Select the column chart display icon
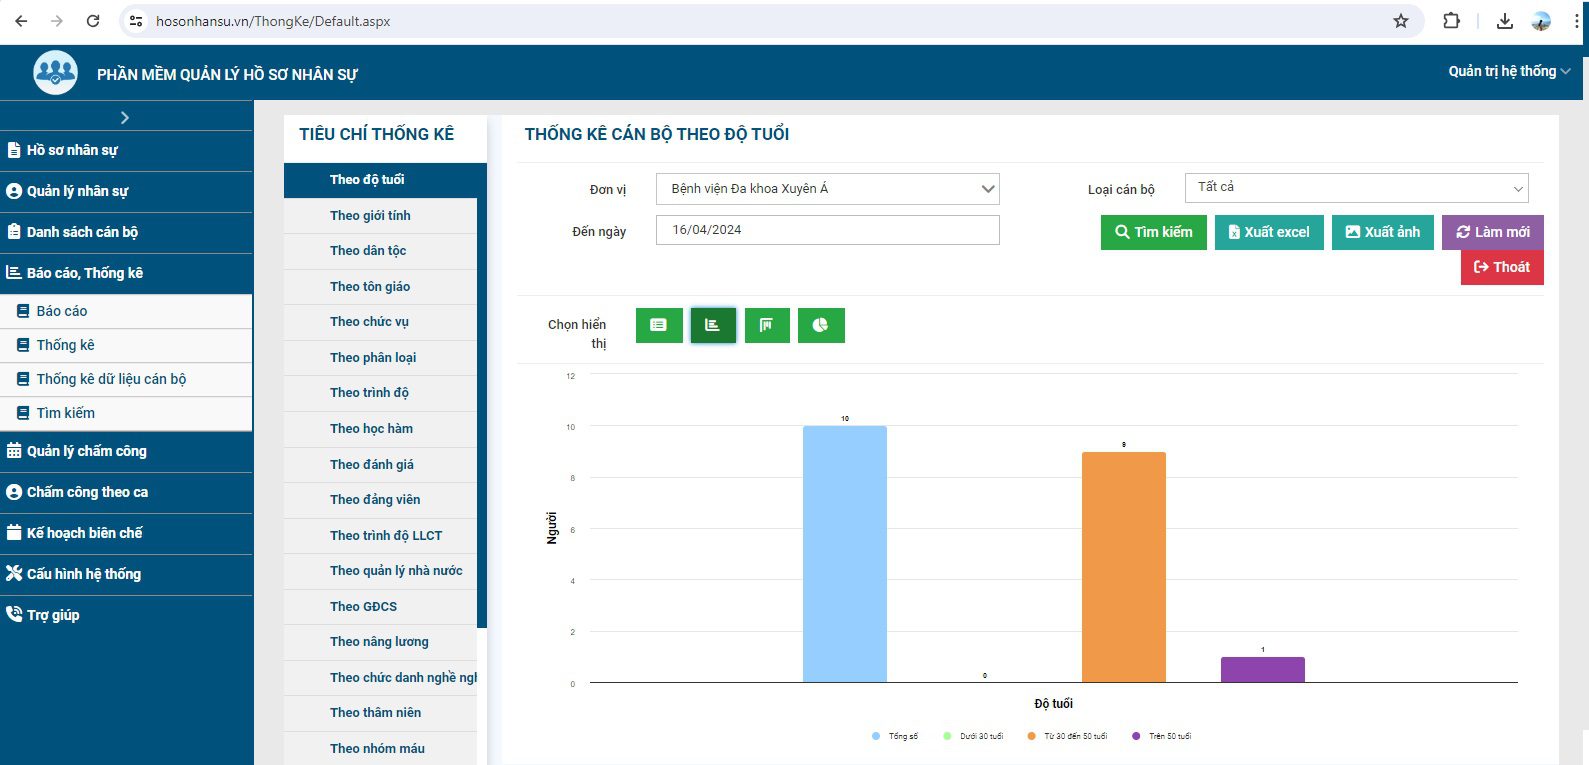This screenshot has width=1589, height=765. click(767, 325)
